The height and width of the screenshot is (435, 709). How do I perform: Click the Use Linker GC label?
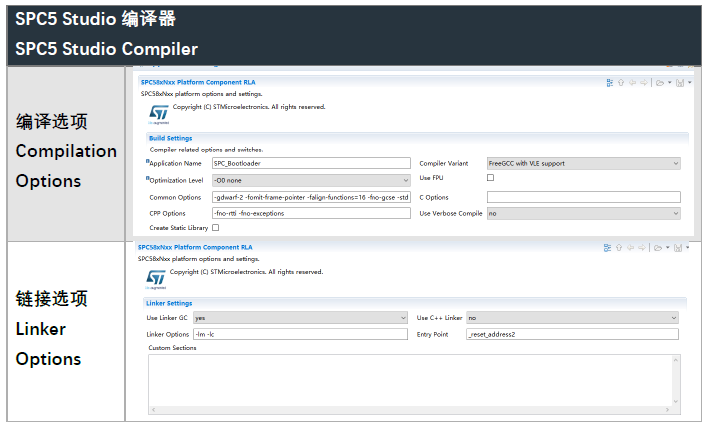click(166, 318)
